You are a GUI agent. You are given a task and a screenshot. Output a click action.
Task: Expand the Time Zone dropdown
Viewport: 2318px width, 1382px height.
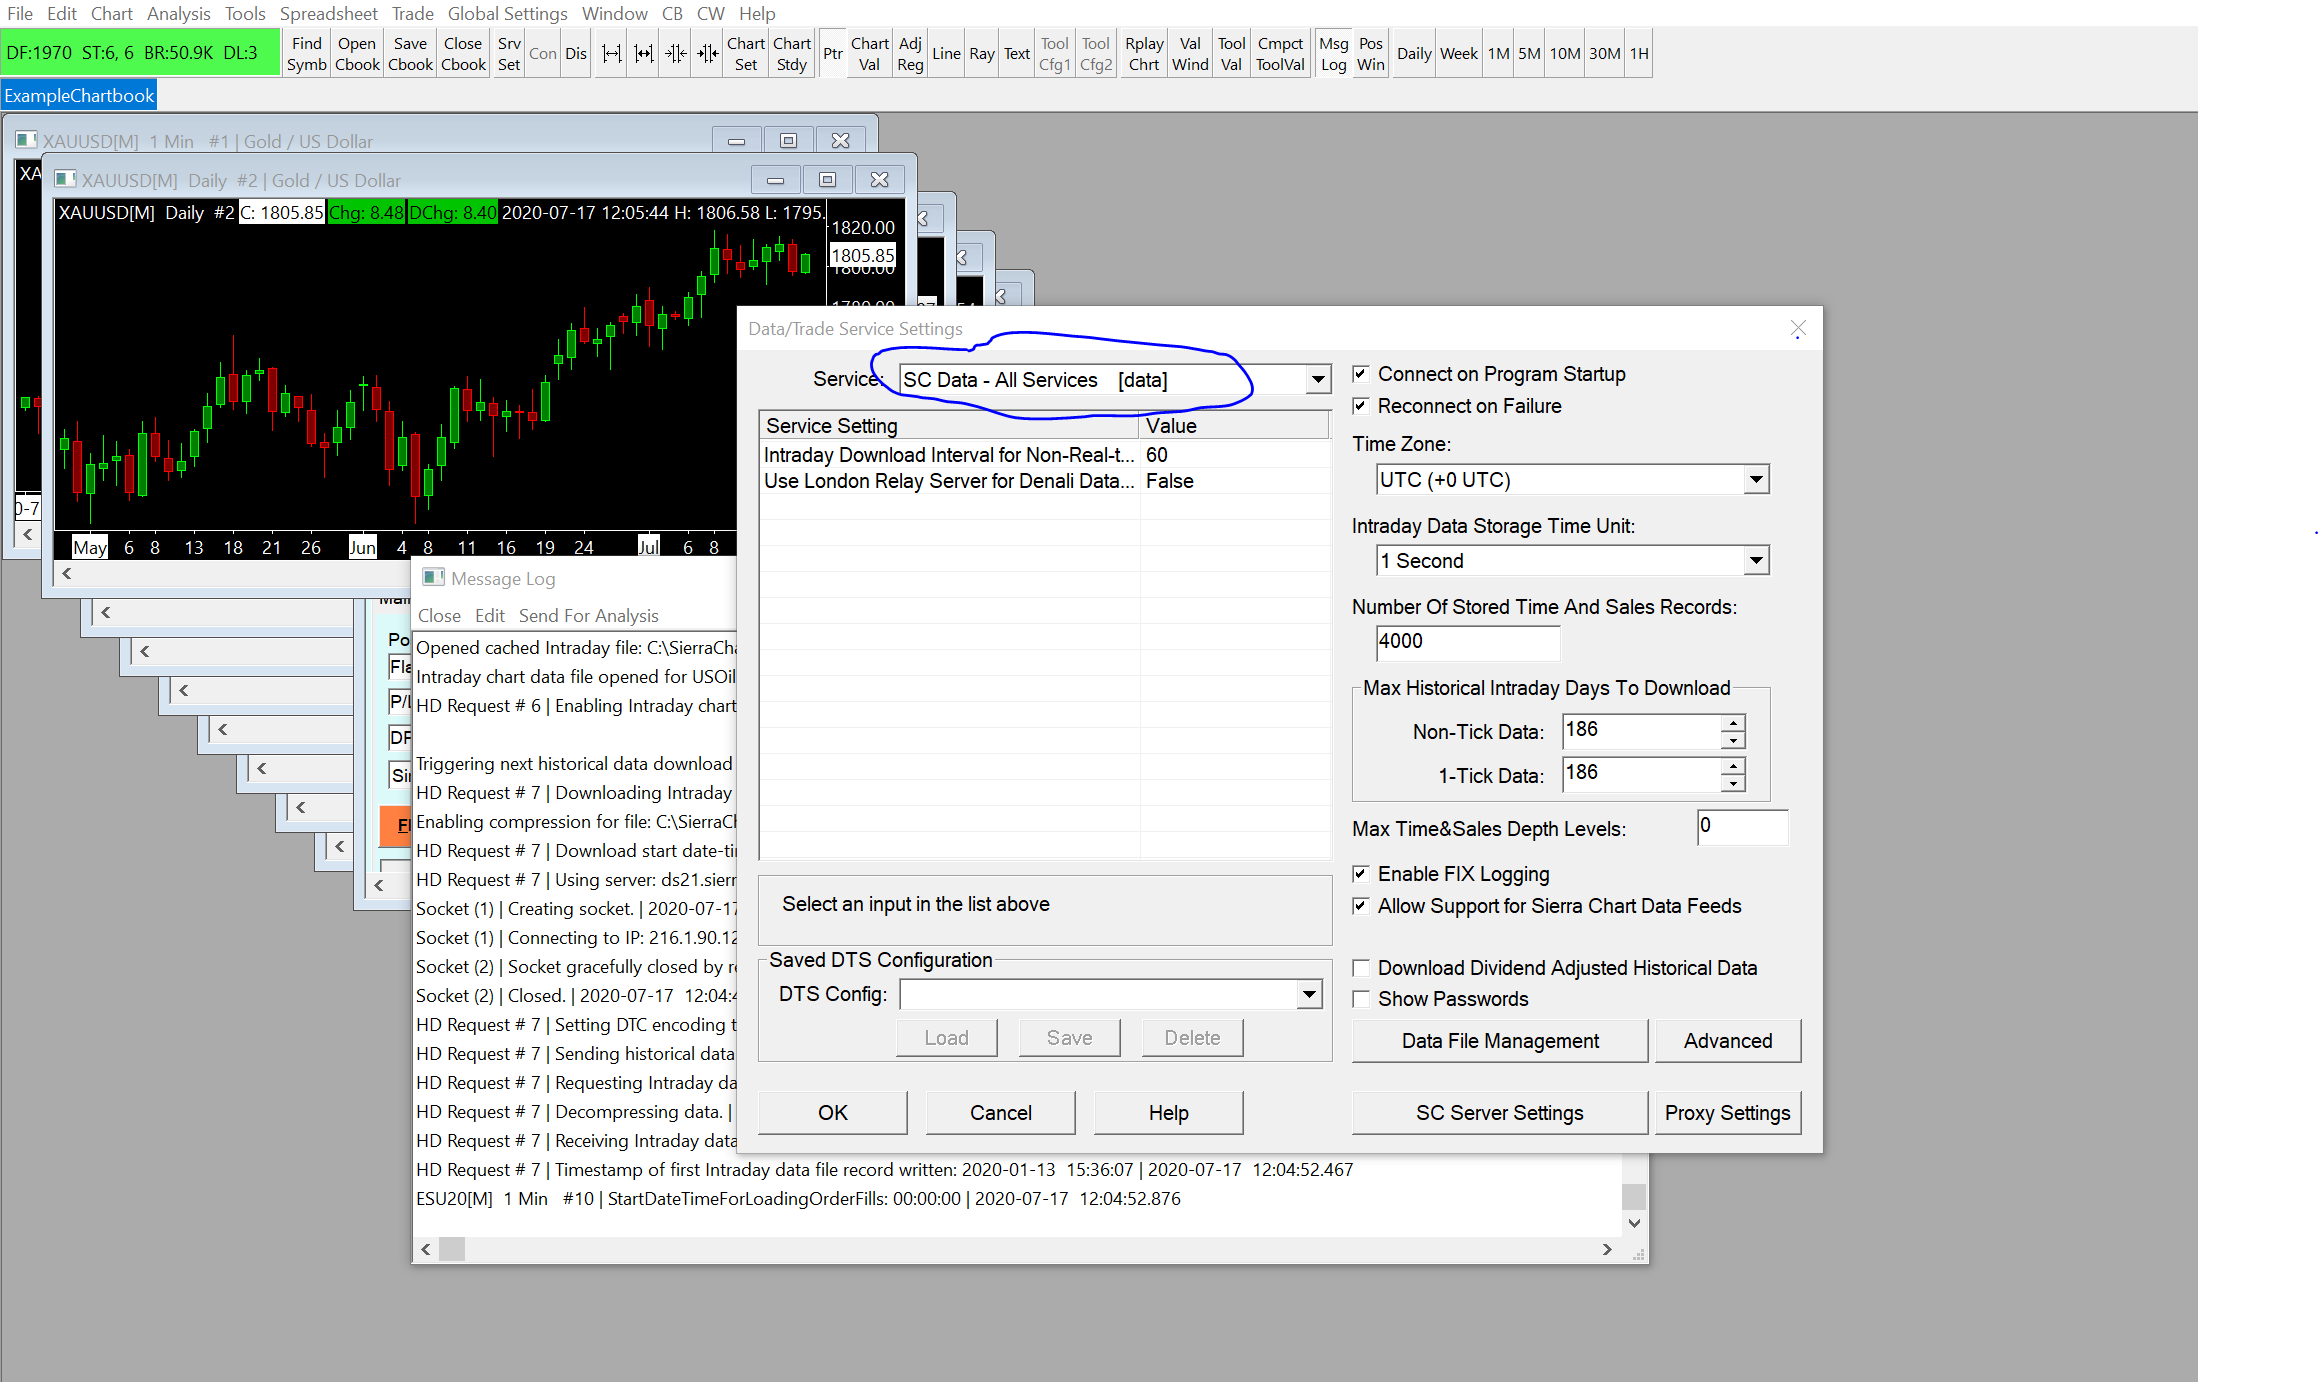pos(1755,480)
